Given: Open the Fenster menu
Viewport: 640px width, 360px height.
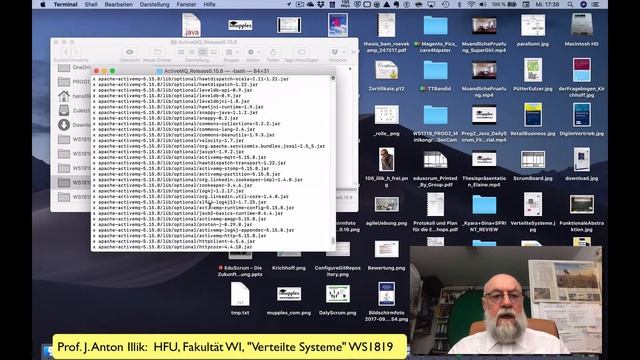Looking at the screenshot, I should tap(186, 4).
